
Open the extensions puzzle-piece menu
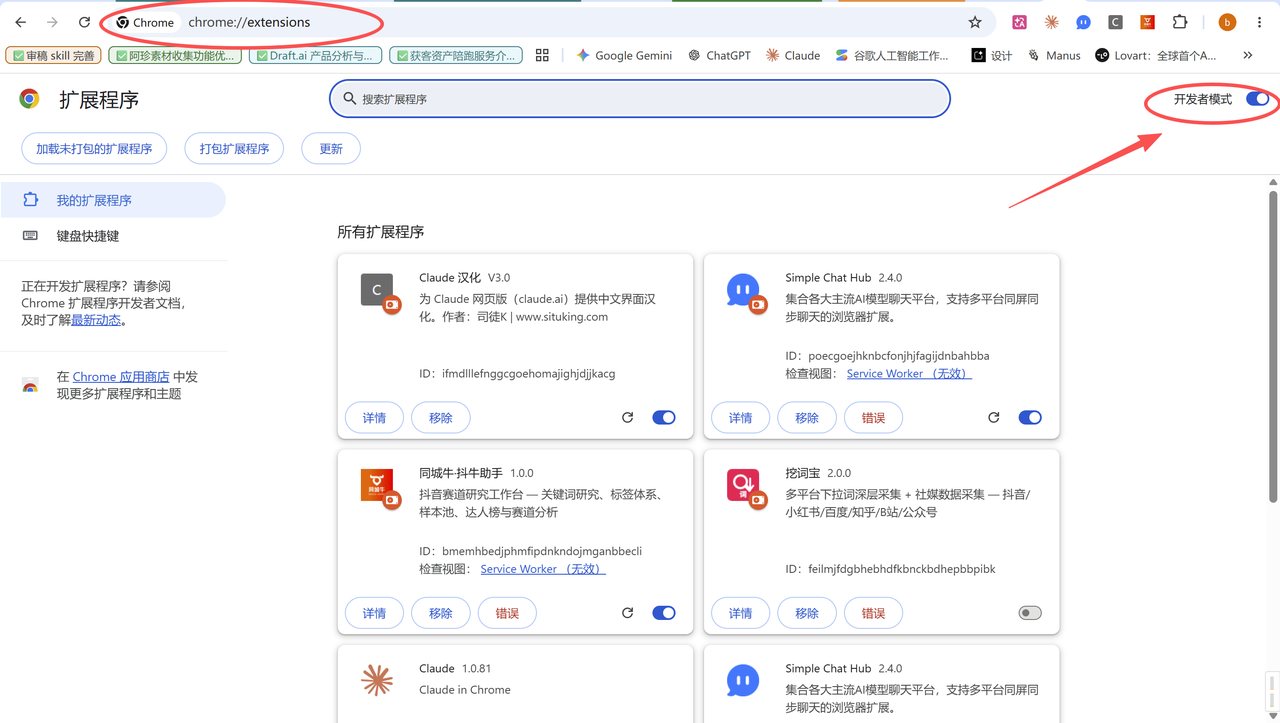(x=1180, y=22)
